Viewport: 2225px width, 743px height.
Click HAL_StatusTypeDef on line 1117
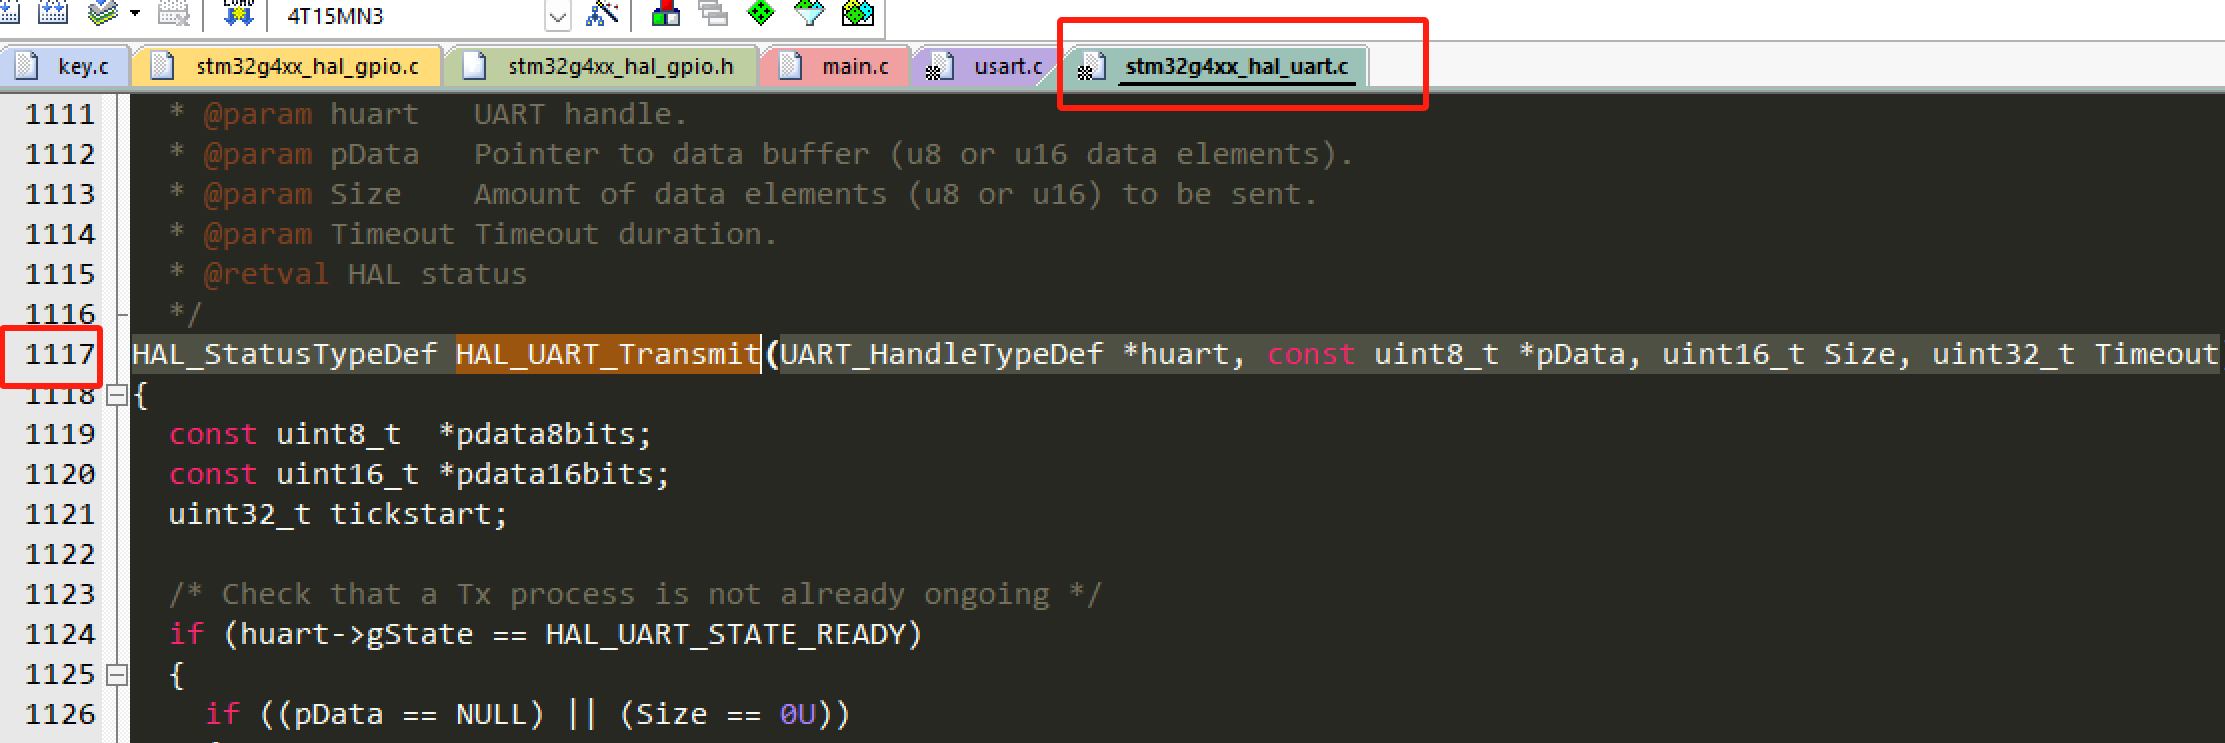[285, 354]
